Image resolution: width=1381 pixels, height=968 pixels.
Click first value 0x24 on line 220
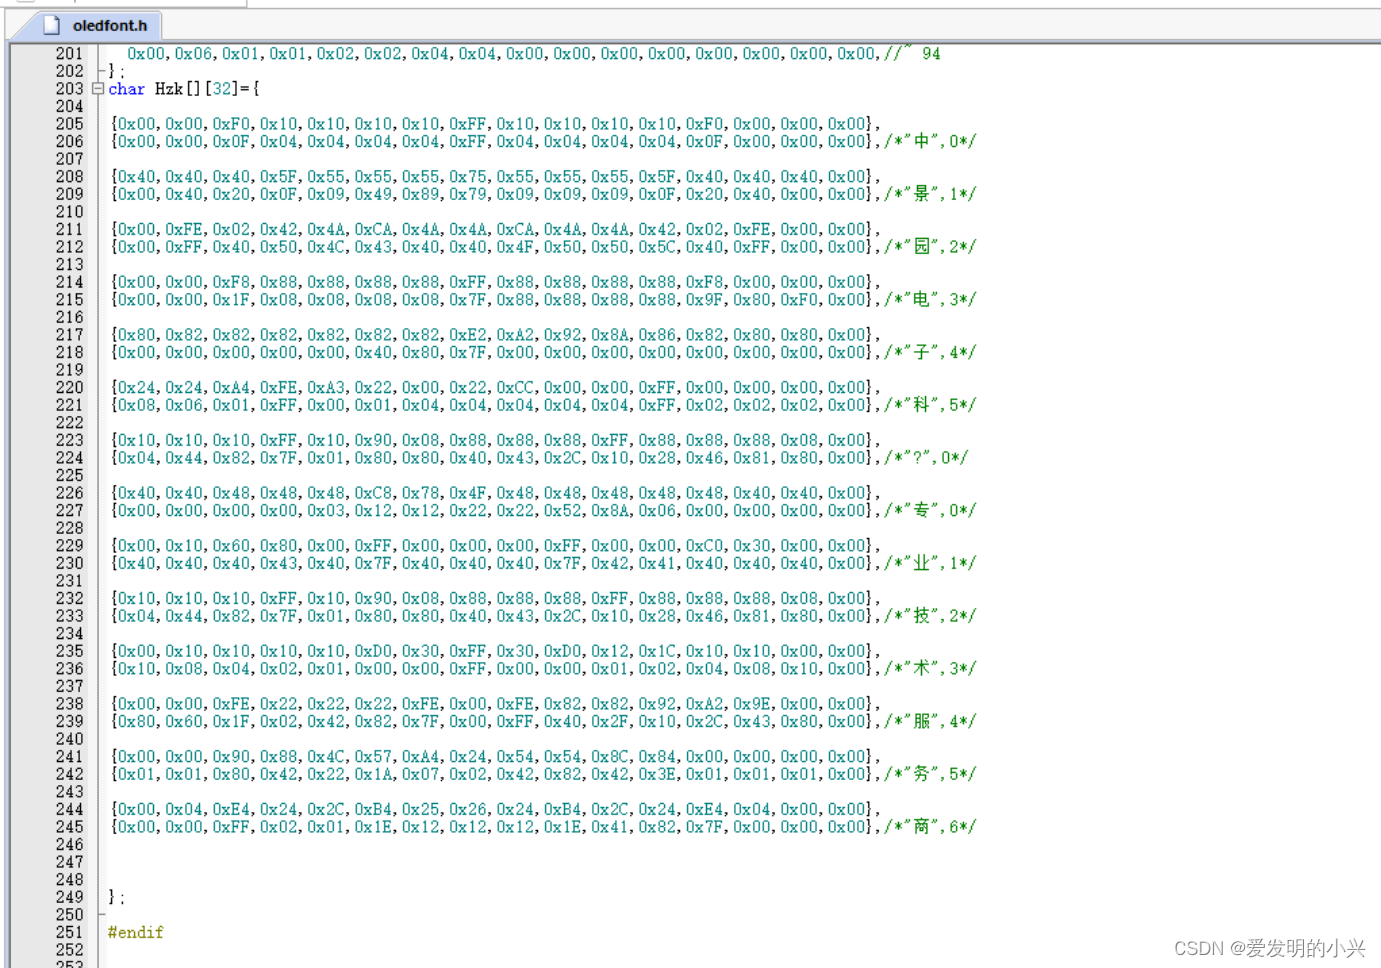137,387
